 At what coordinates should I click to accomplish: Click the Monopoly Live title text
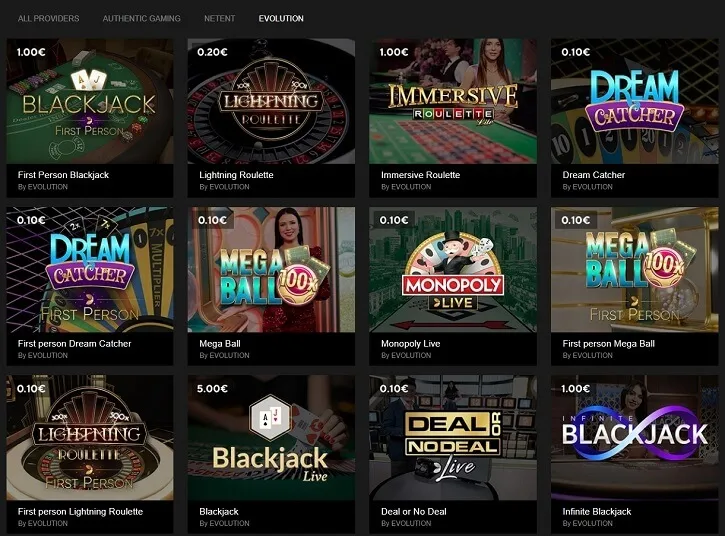point(411,344)
